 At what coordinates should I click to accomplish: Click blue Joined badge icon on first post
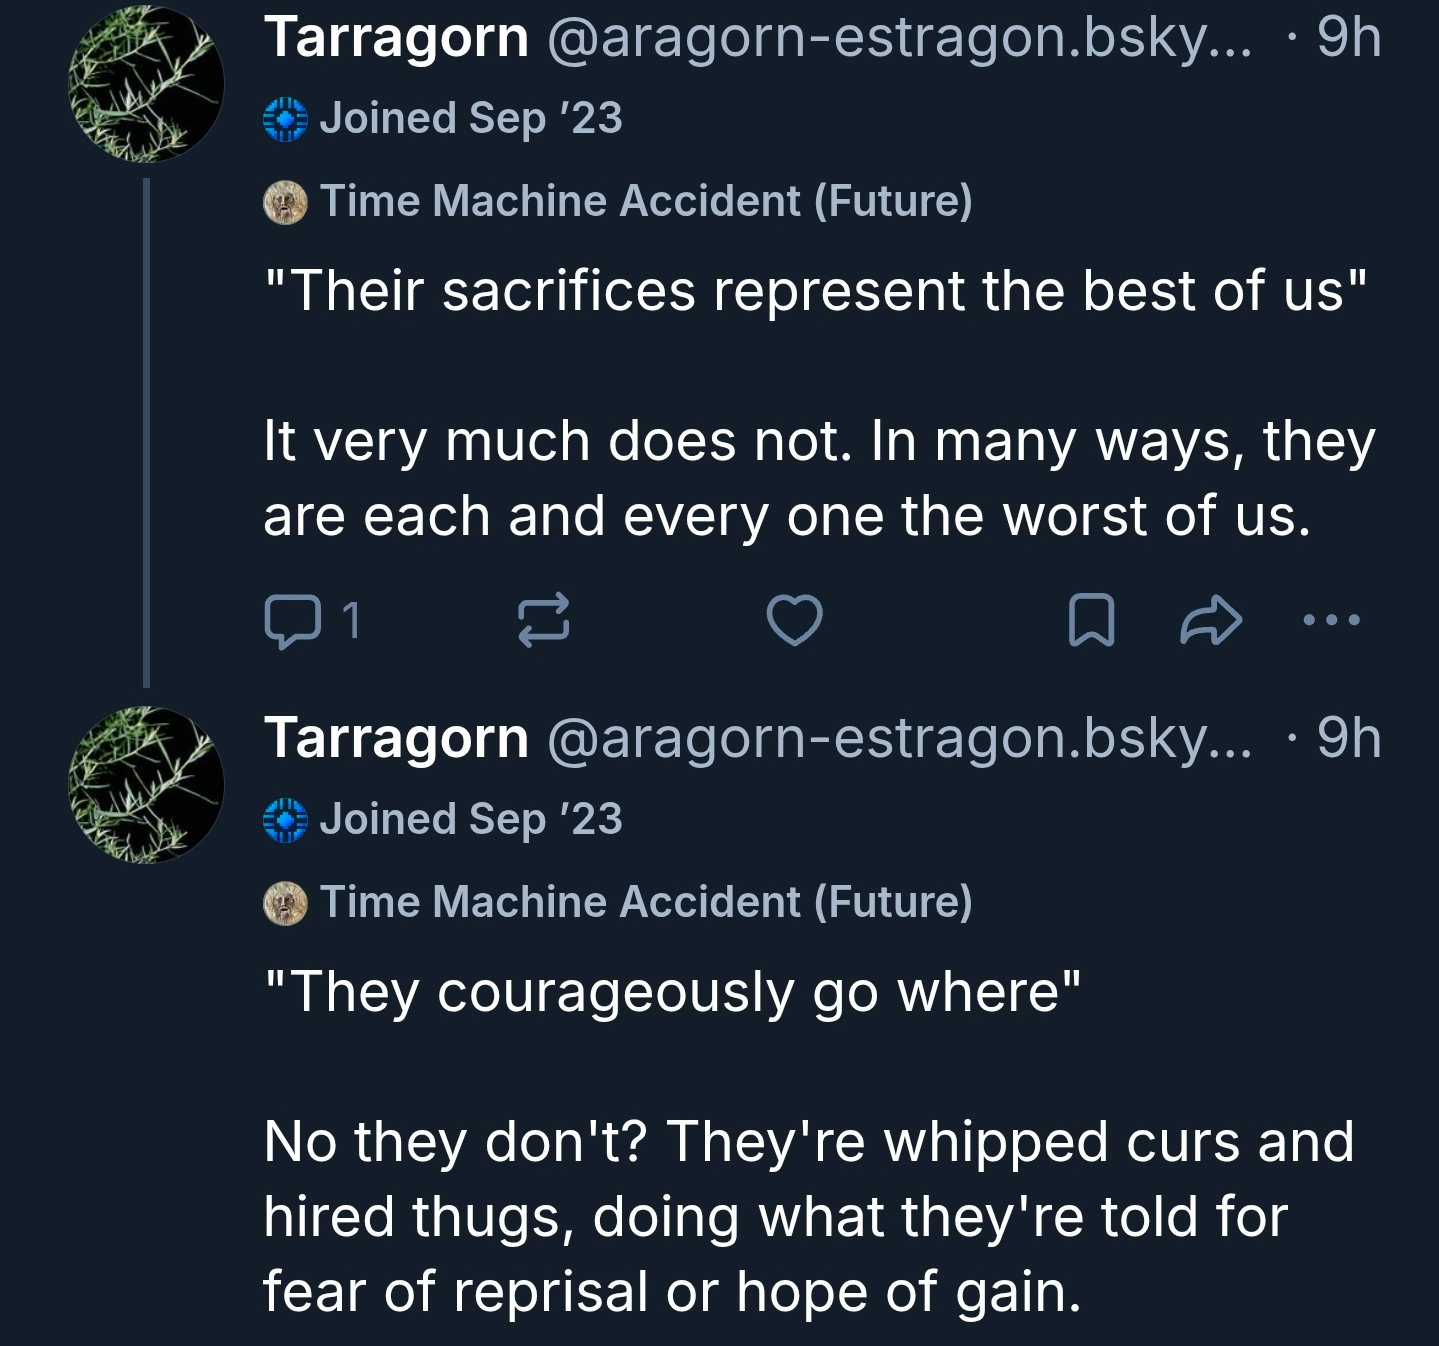(286, 119)
